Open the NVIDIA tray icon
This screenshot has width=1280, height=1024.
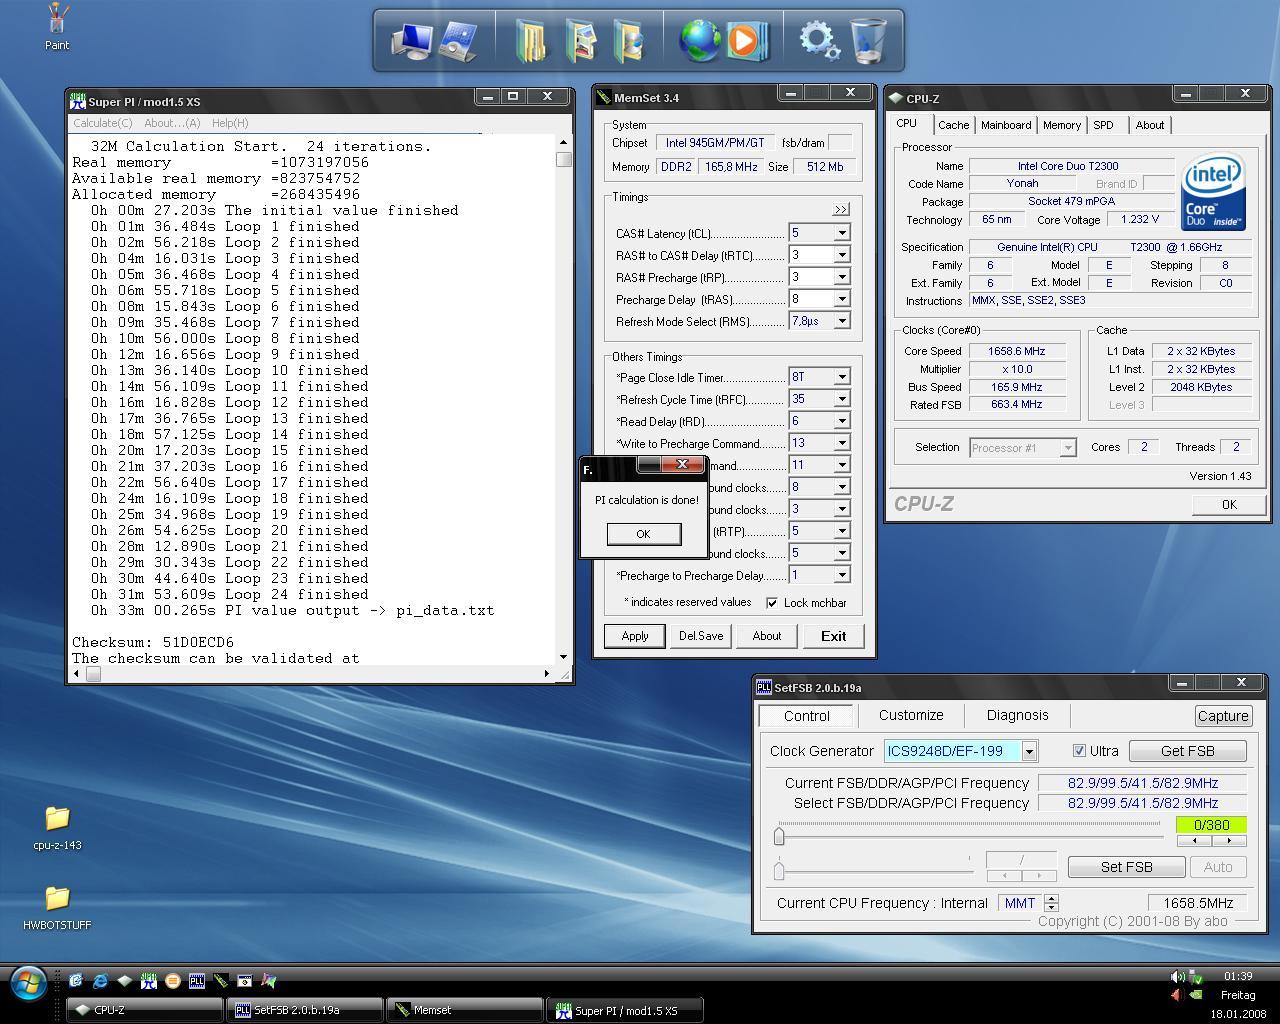(1196, 995)
